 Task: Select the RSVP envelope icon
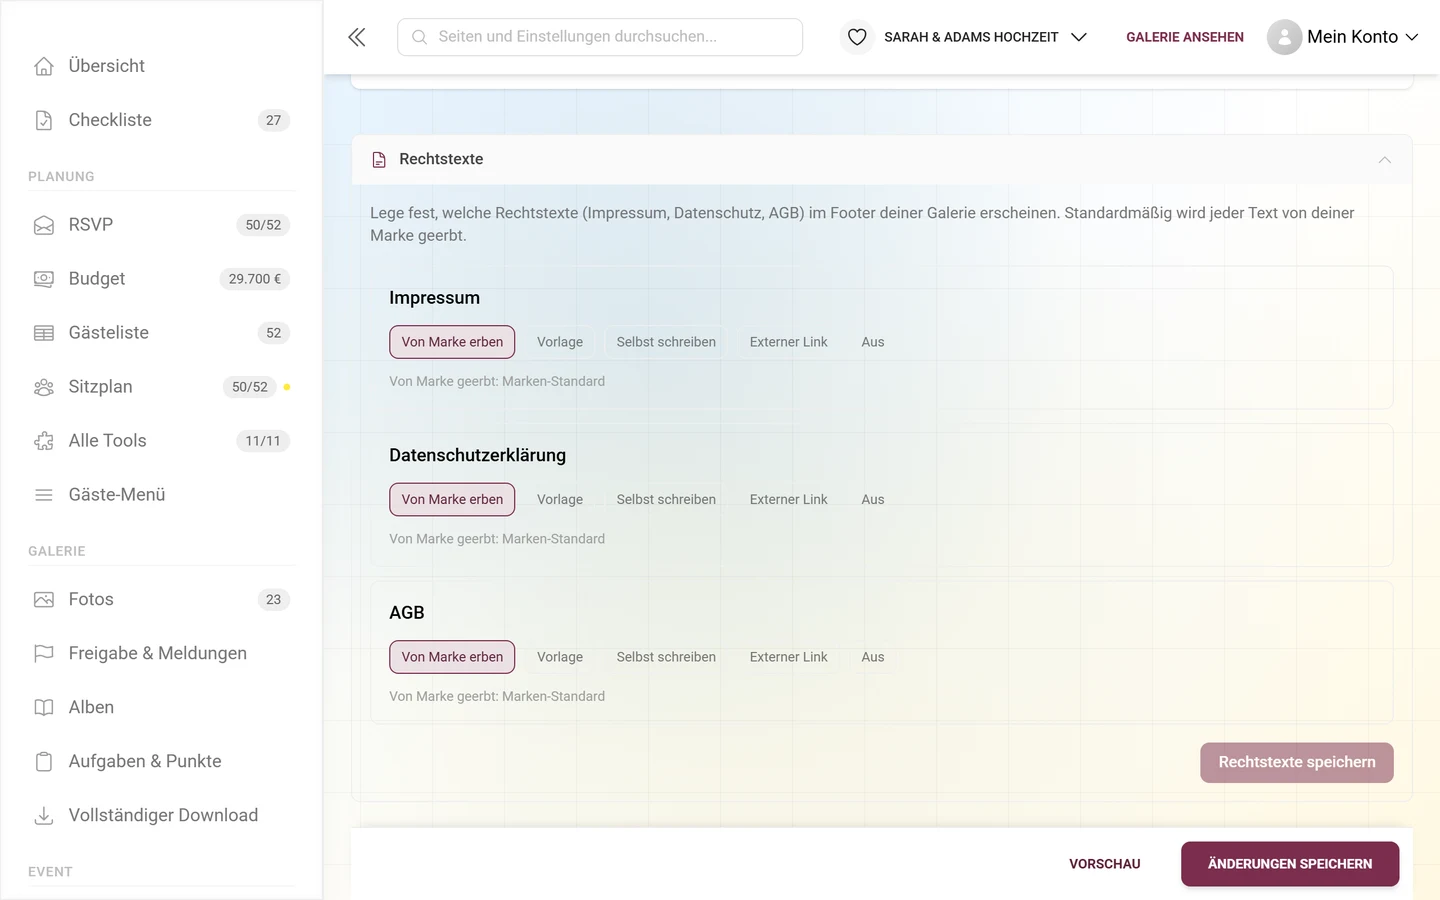pyautogui.click(x=44, y=225)
